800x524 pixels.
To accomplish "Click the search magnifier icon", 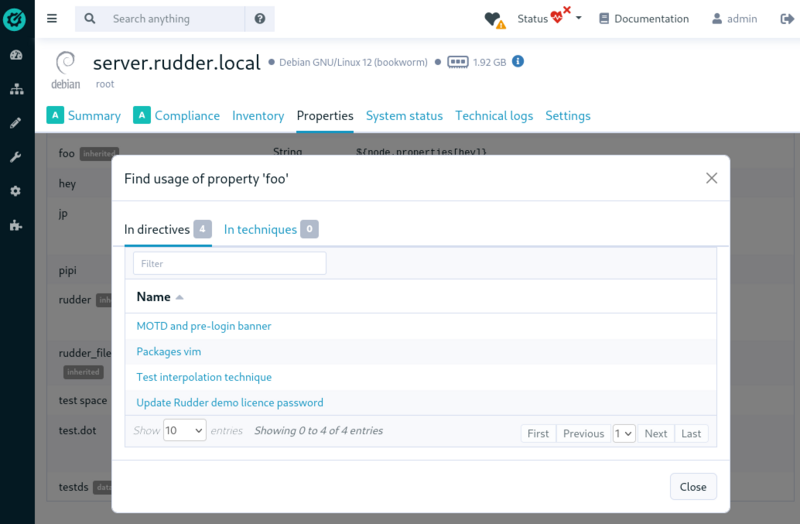I will pos(90,19).
